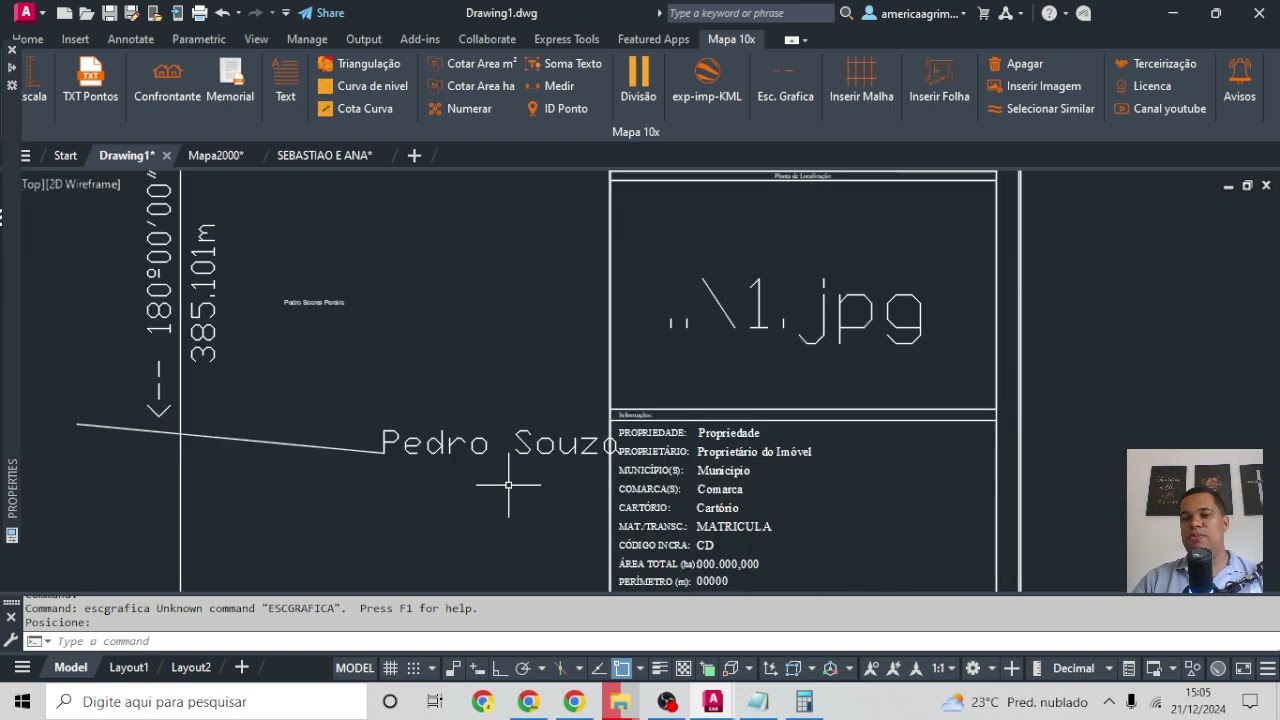This screenshot has height=720, width=1280.
Task: Click the Undo arrow
Action: pos(222,13)
